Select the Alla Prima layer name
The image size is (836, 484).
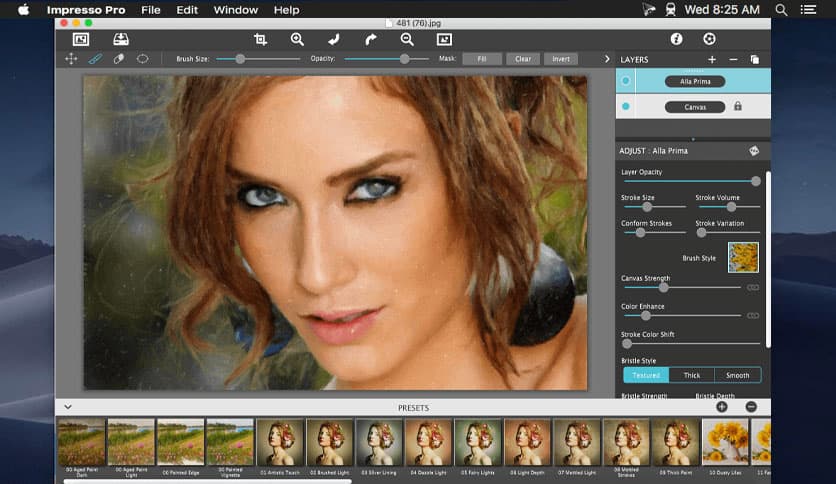pos(695,82)
